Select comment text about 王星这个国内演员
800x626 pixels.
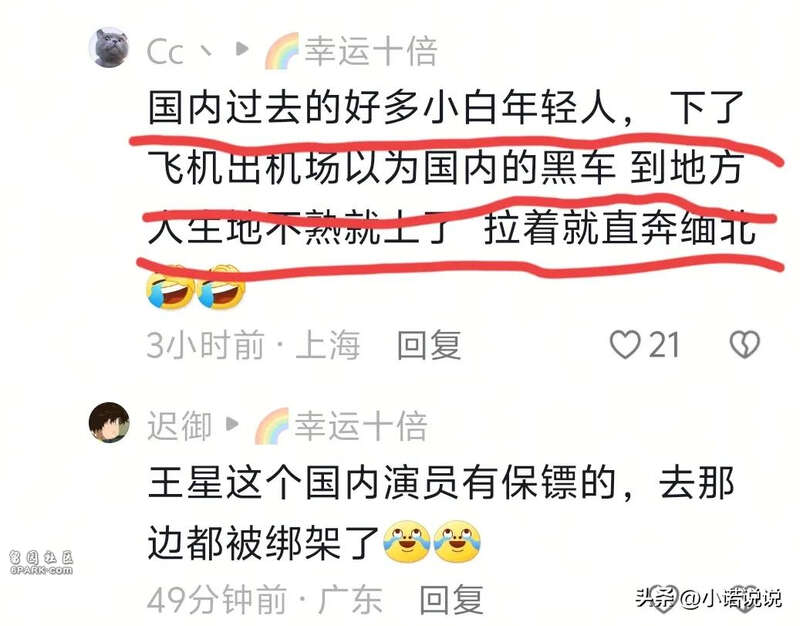point(441,513)
